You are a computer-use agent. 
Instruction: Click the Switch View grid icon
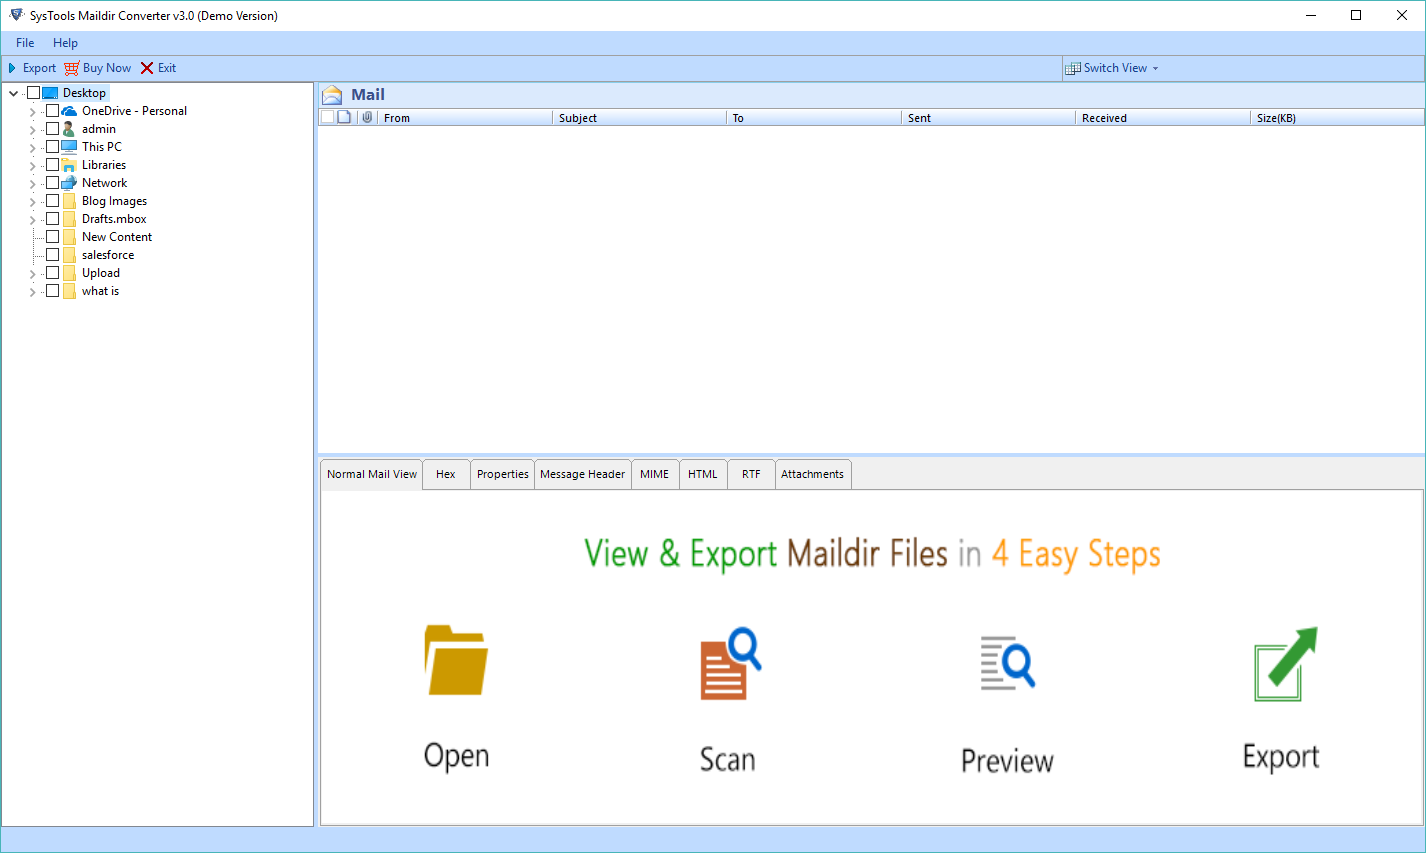(1073, 68)
